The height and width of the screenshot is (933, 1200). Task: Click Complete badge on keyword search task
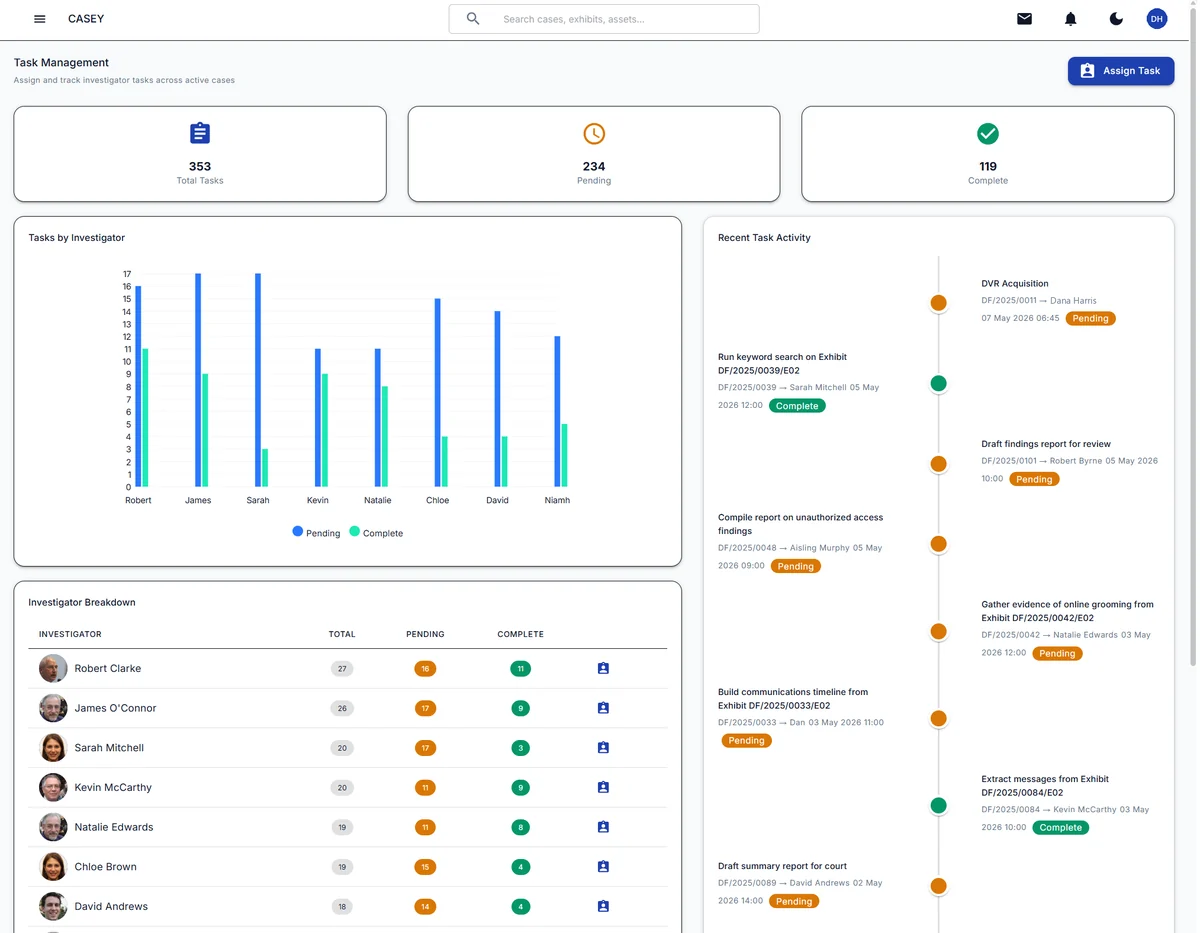click(797, 406)
